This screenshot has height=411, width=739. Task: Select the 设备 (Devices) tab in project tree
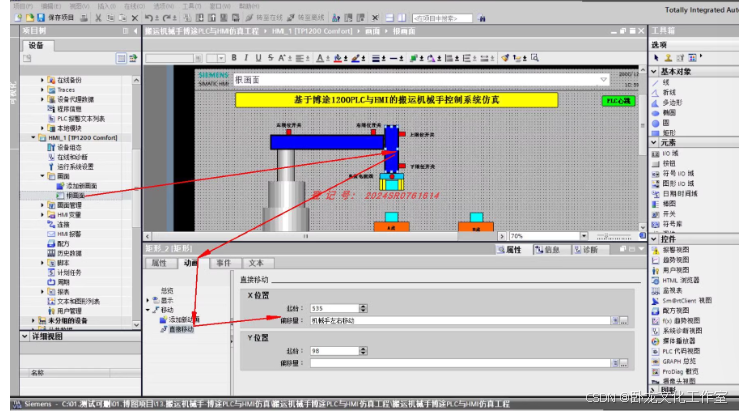point(36,45)
